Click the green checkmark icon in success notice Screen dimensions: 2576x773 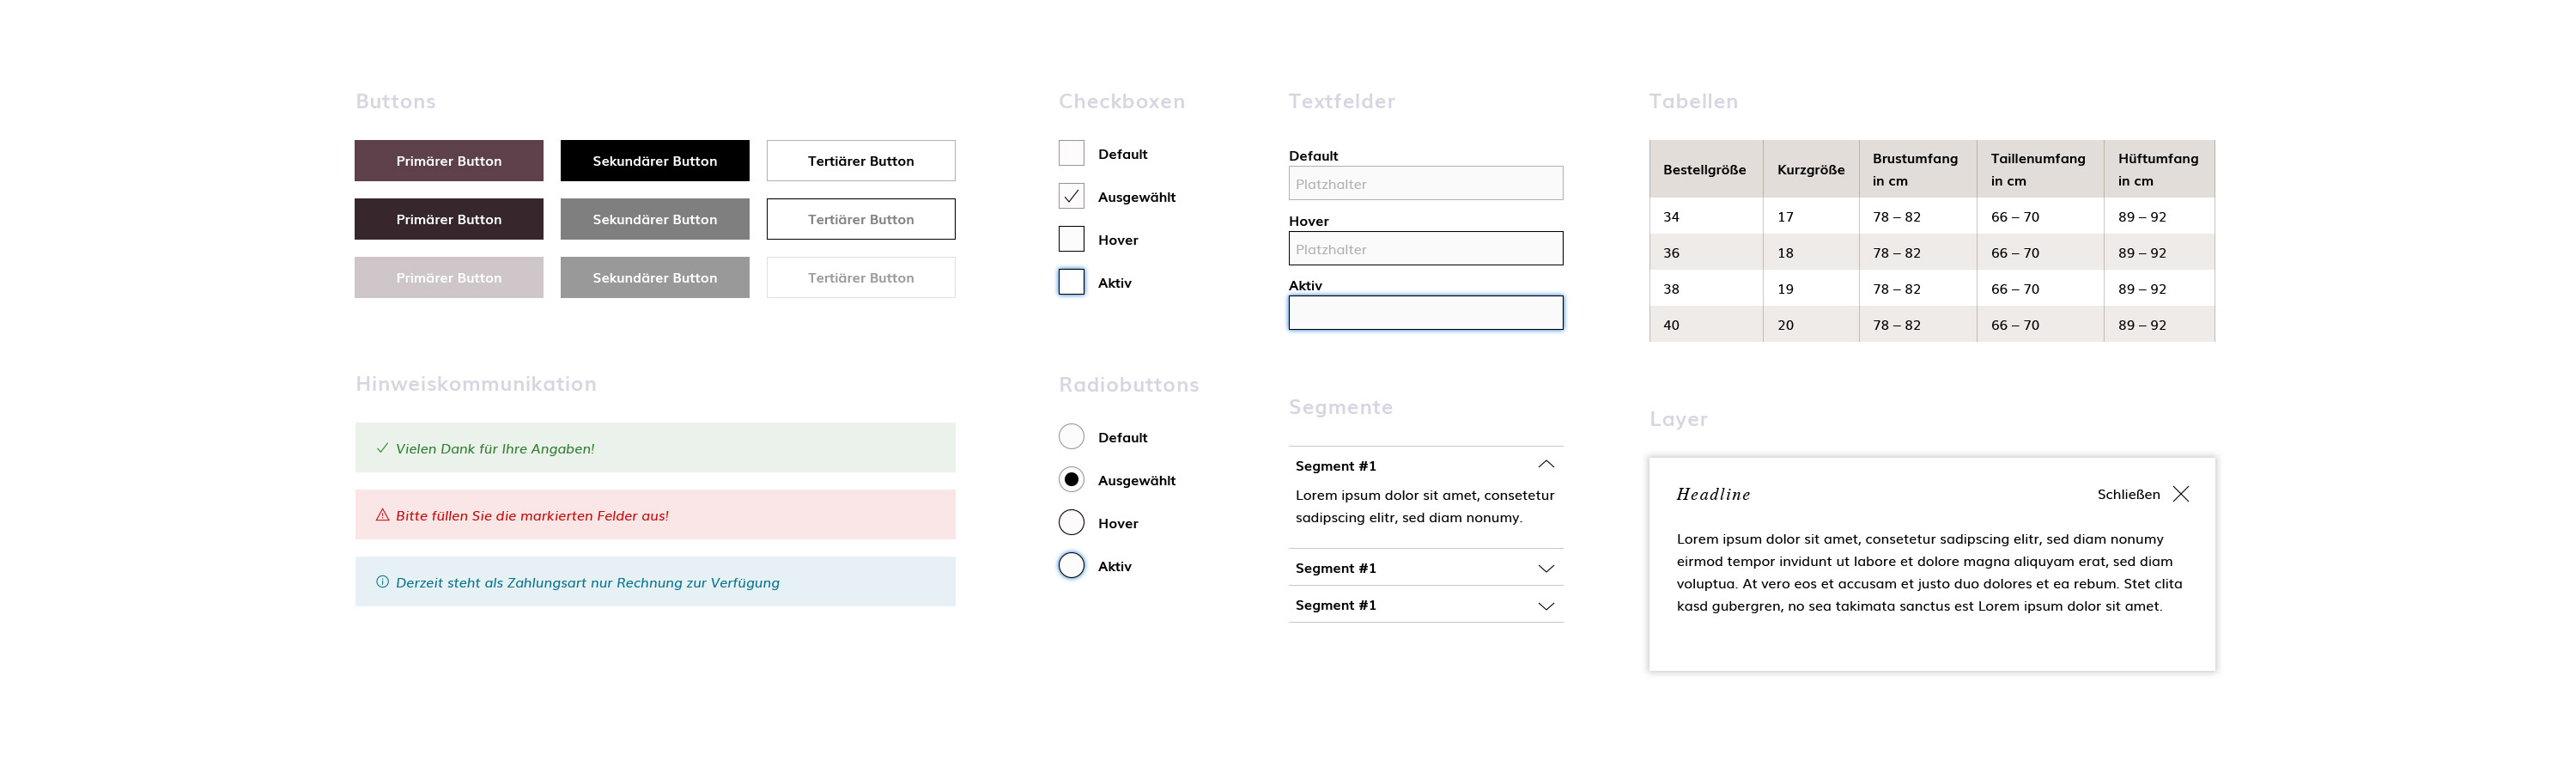click(x=382, y=448)
